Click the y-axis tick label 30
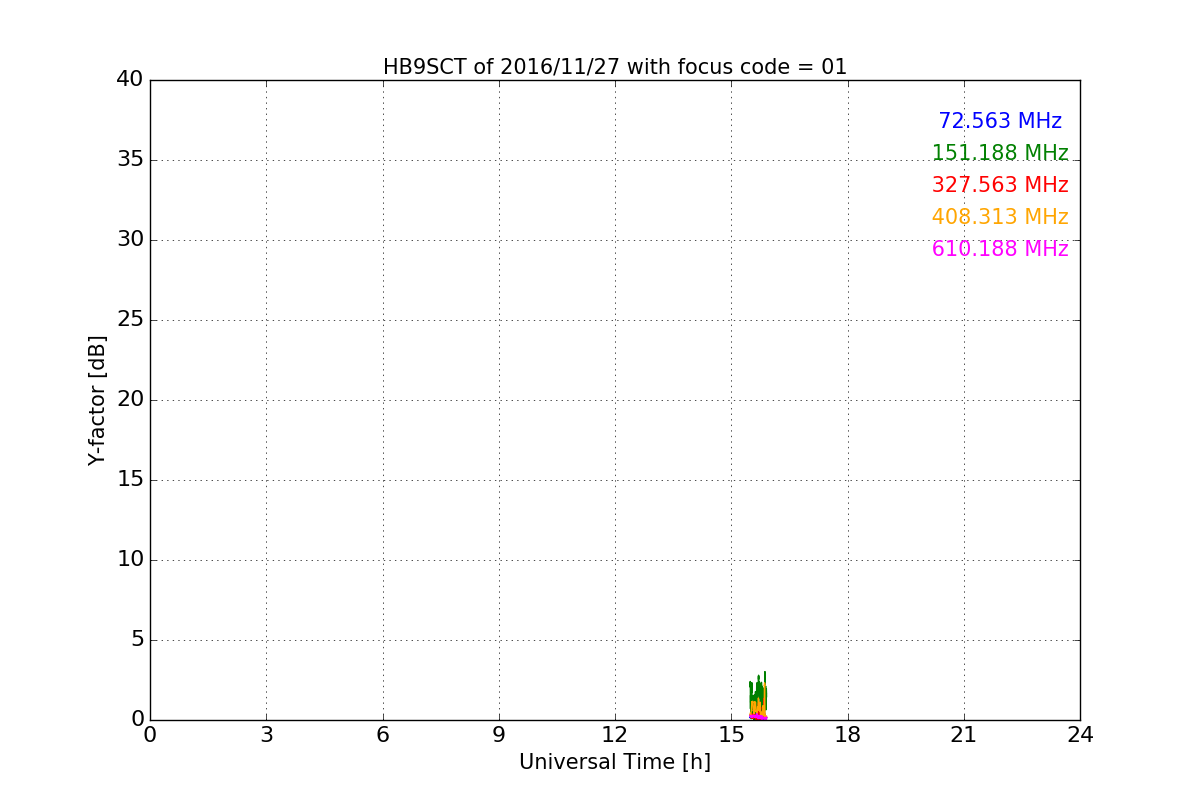1200x800 pixels. pyautogui.click(x=130, y=239)
